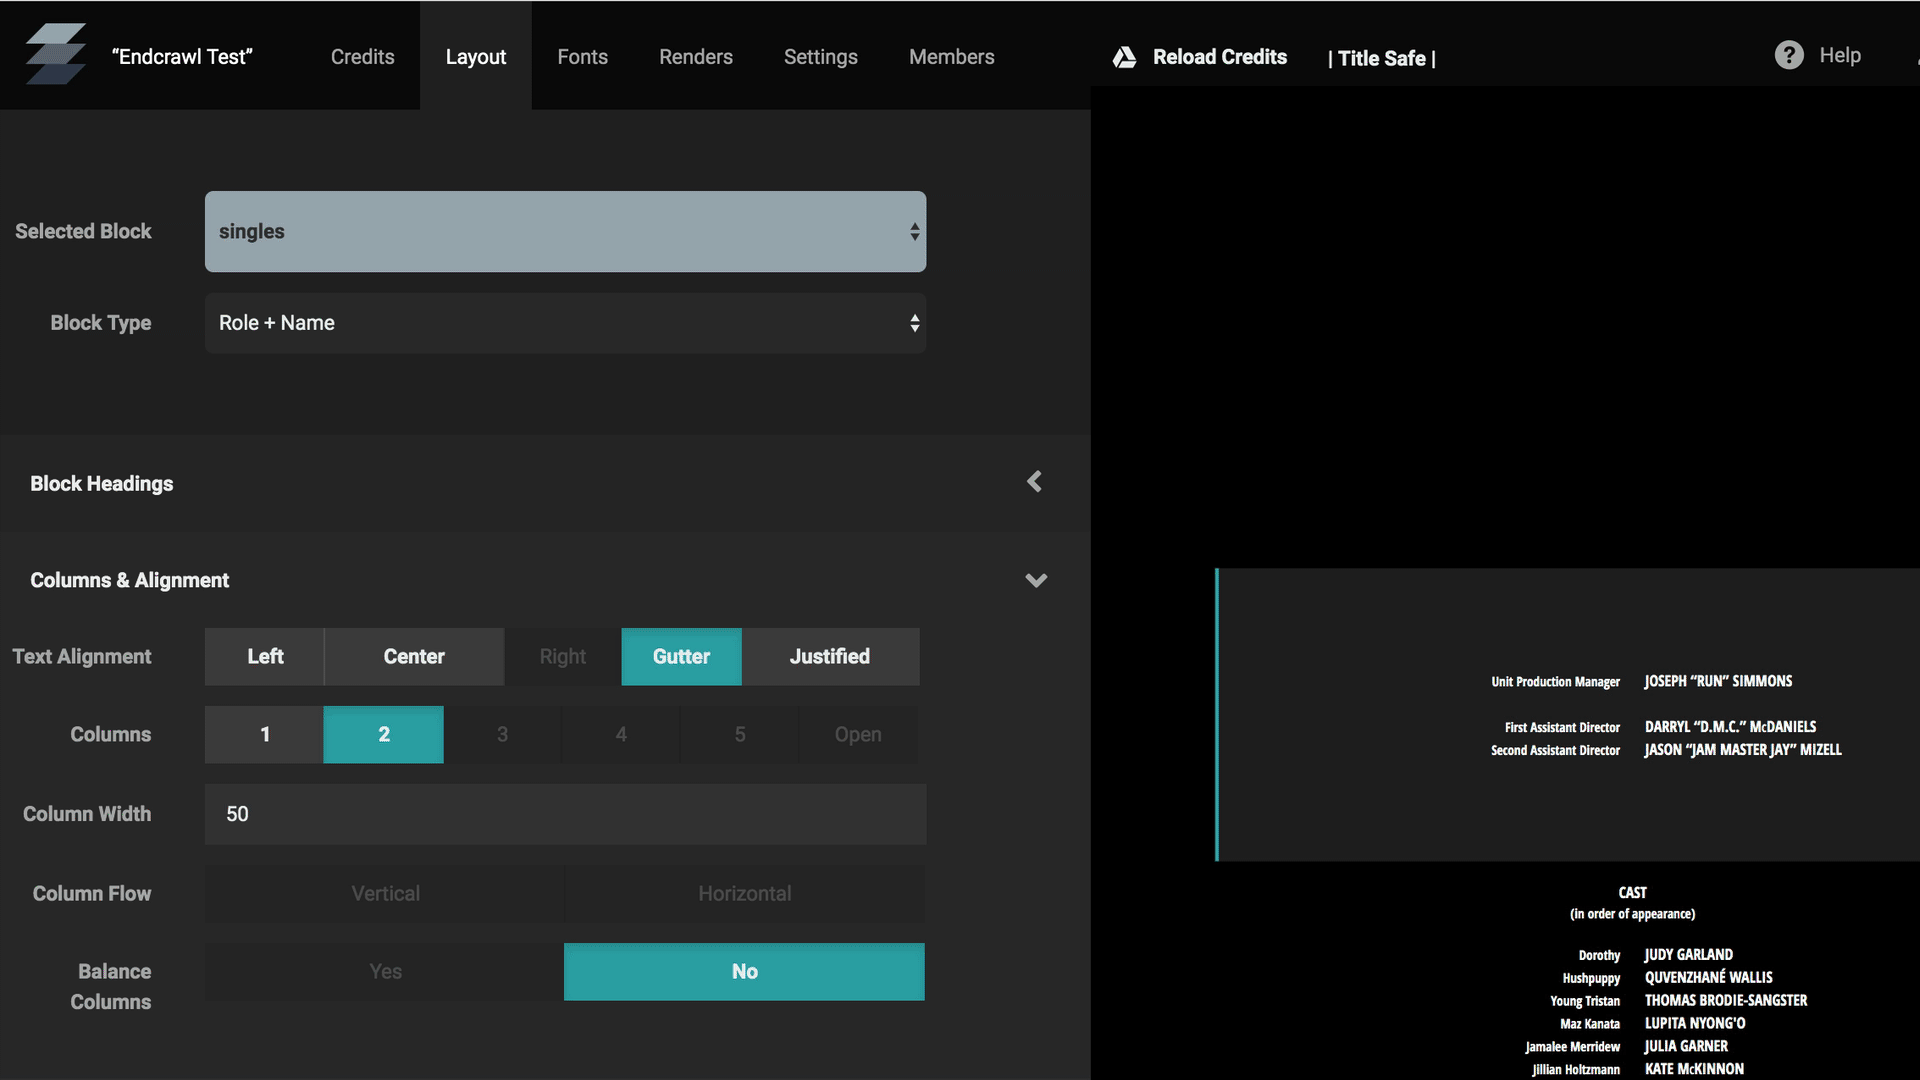Switch to the Fonts tab
1920x1080 pixels.
tap(582, 56)
